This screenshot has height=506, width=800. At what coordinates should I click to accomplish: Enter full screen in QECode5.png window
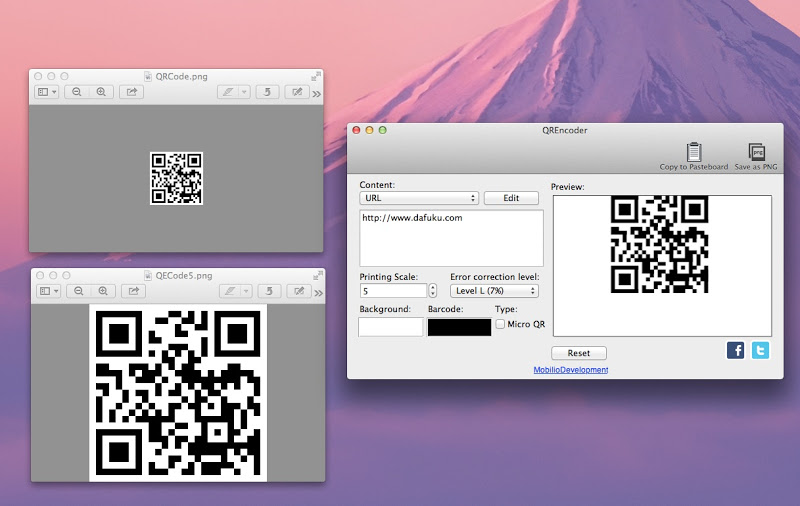tap(318, 275)
